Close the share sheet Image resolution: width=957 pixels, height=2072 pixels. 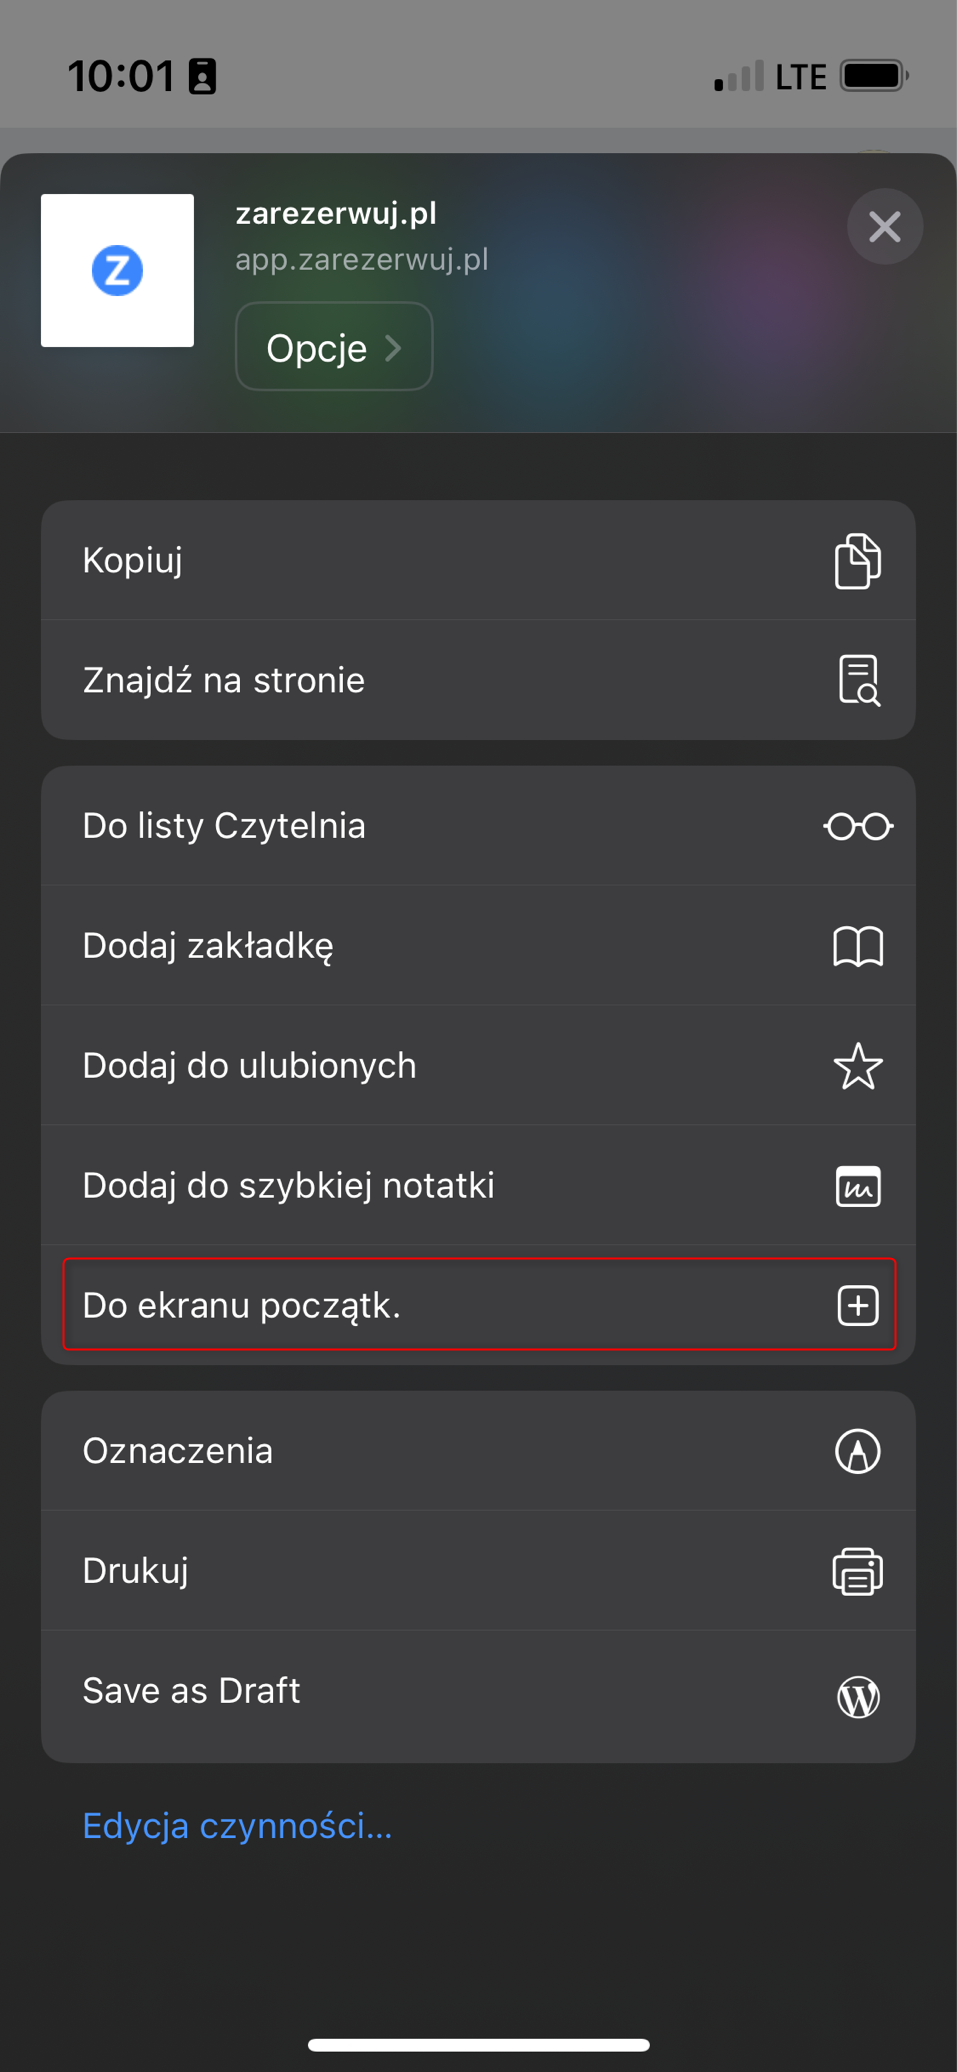[x=884, y=227]
